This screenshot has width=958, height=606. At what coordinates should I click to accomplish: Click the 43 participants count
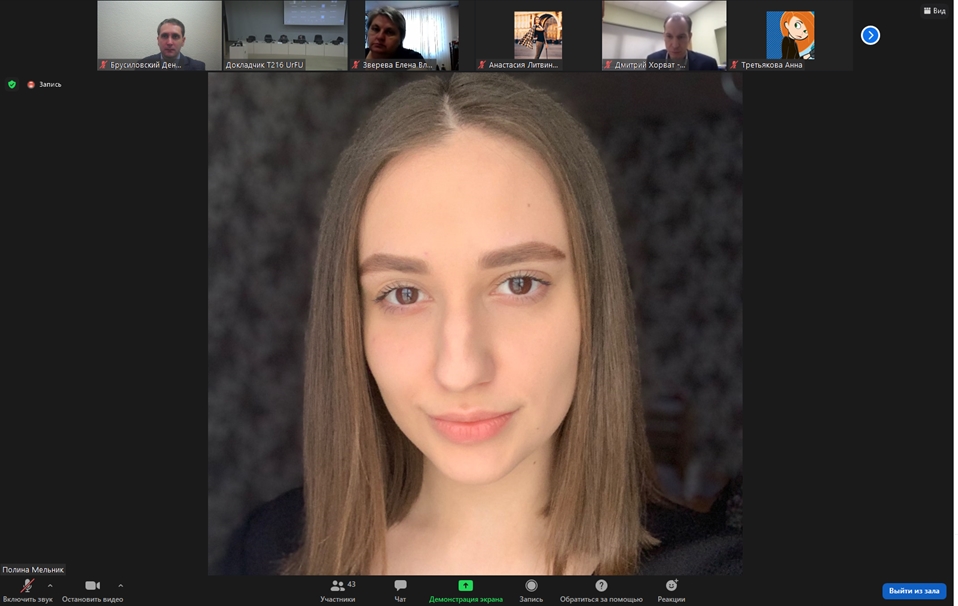[351, 584]
